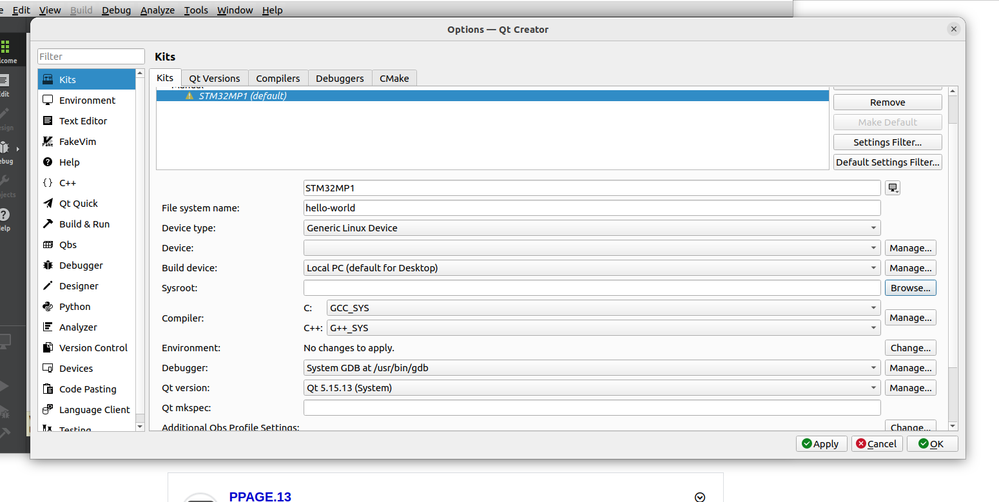Click Remove kit button
Image resolution: width=999 pixels, height=502 pixels.
pos(888,103)
